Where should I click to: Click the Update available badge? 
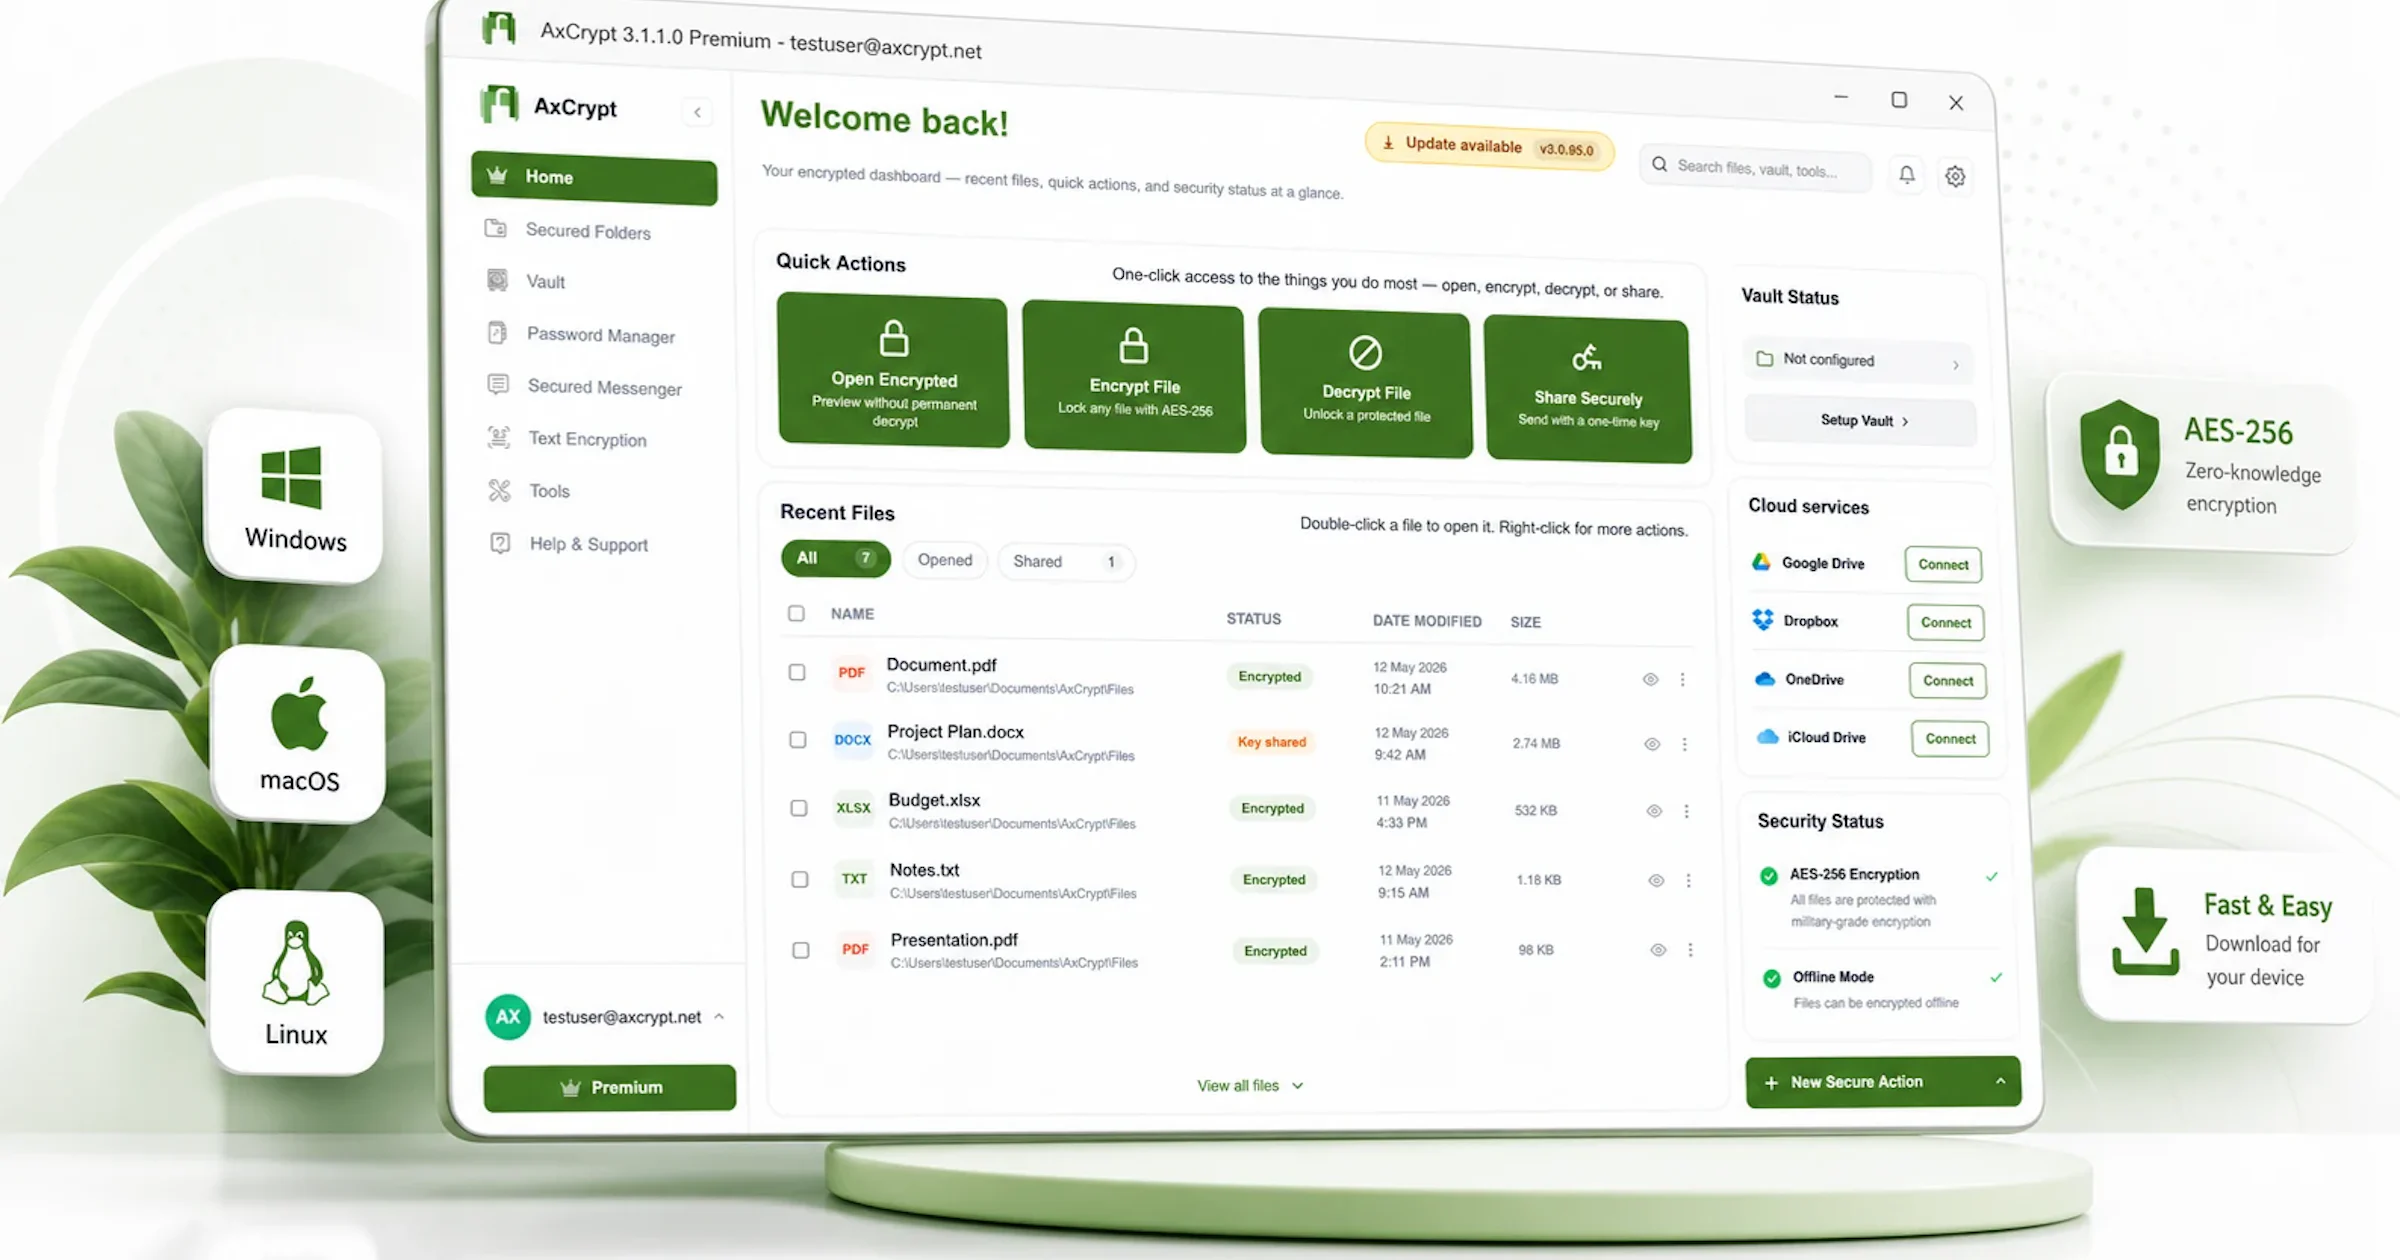click(x=1489, y=147)
